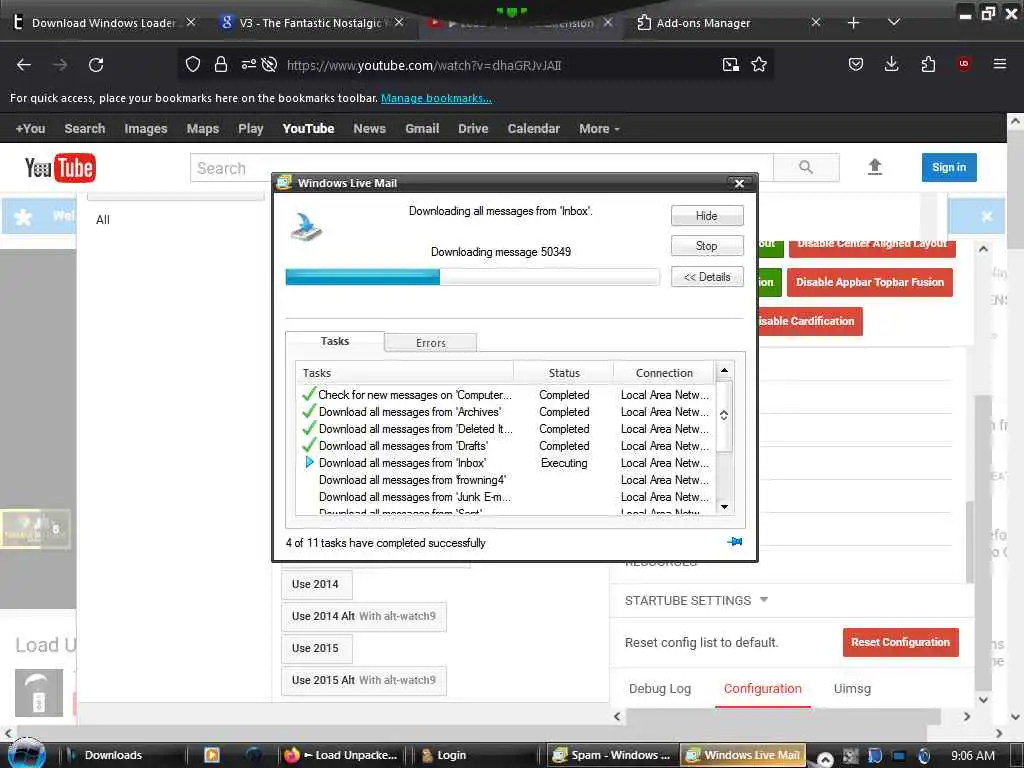Open the Firefox hamburger menu
The height and width of the screenshot is (768, 1024).
999,64
